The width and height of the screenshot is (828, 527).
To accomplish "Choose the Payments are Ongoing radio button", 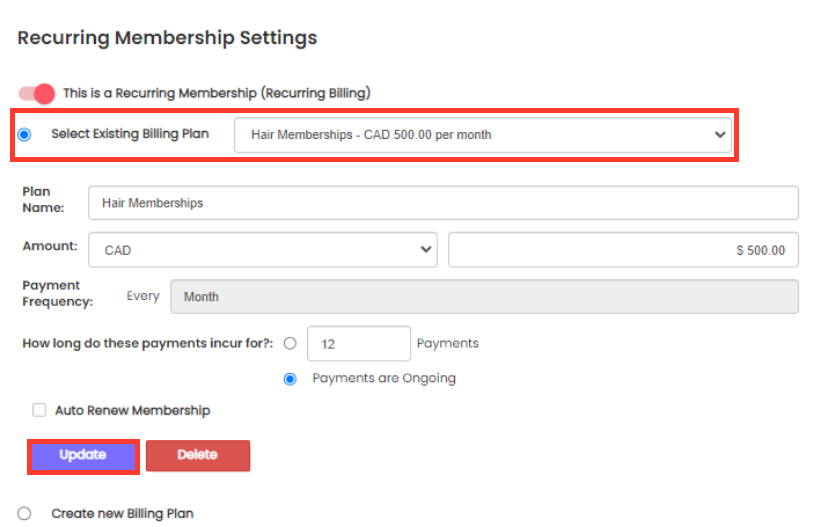I will click(x=290, y=379).
